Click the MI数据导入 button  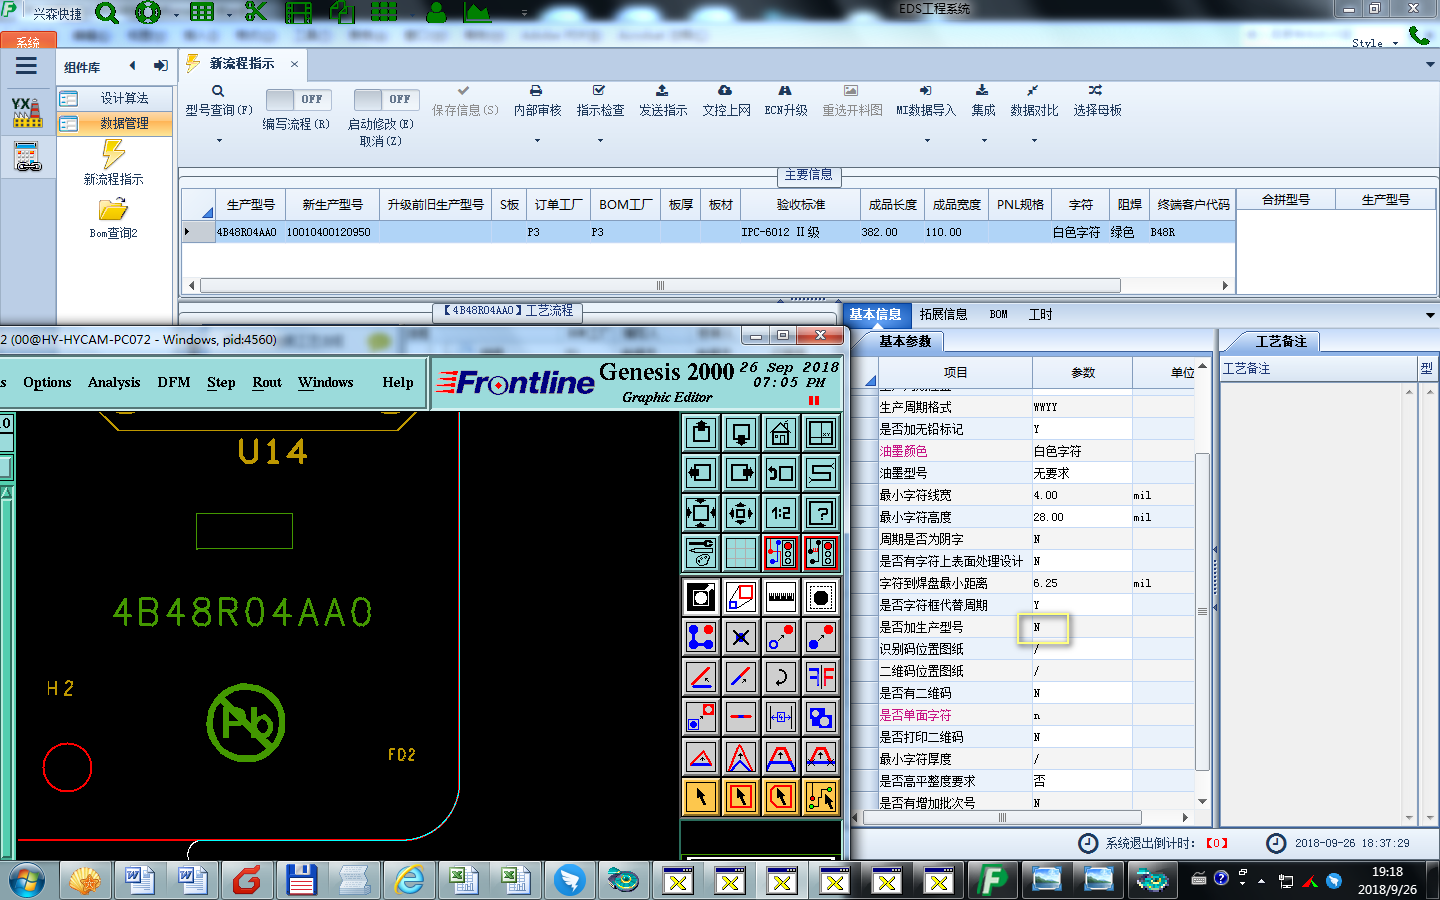pyautogui.click(x=926, y=101)
